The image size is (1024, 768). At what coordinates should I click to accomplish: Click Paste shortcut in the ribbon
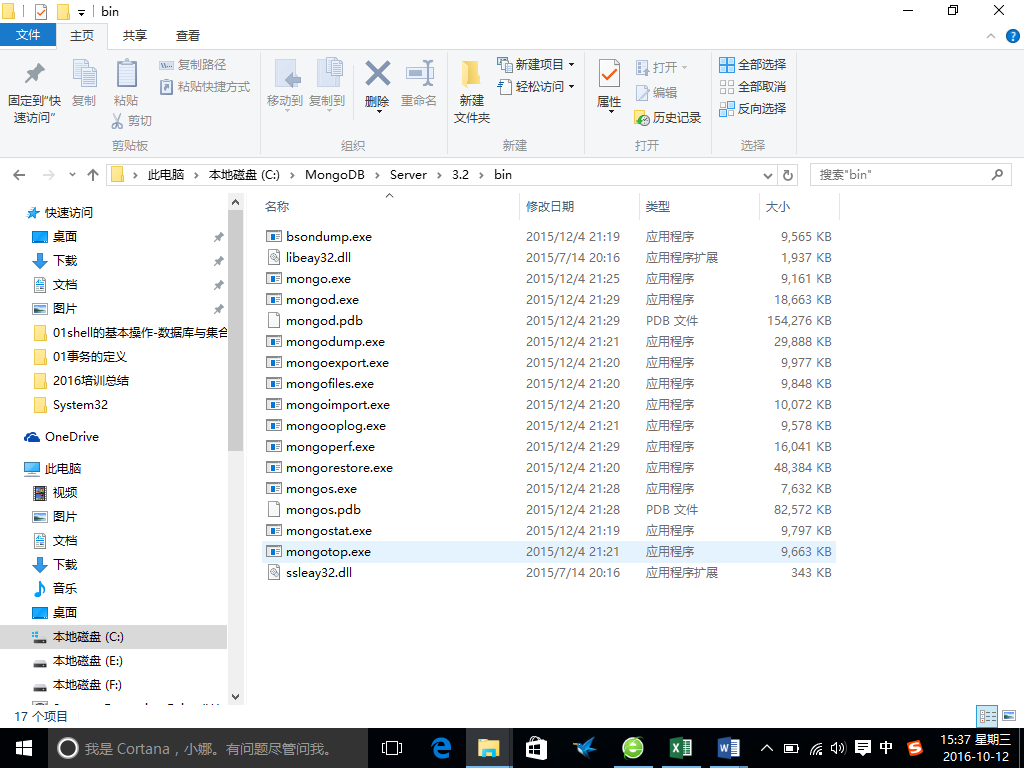click(x=204, y=86)
